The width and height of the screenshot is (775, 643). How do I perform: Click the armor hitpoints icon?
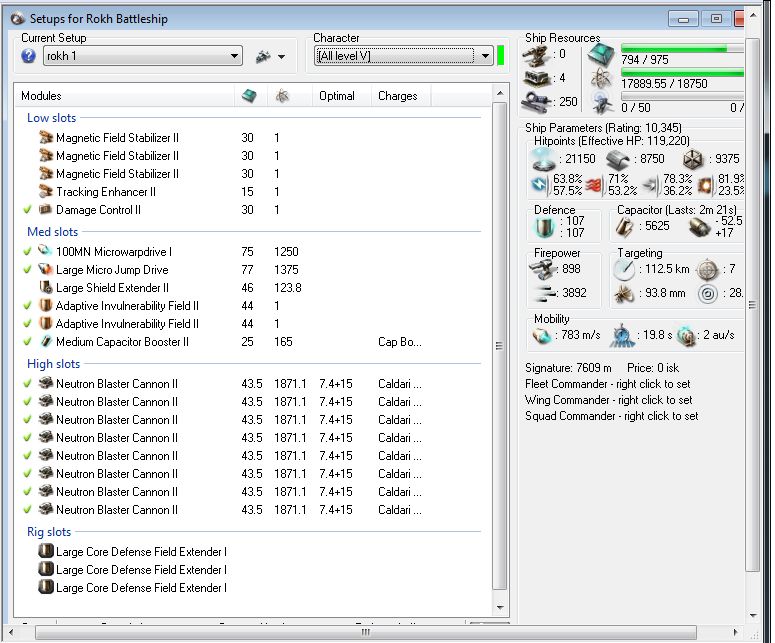click(x=618, y=158)
